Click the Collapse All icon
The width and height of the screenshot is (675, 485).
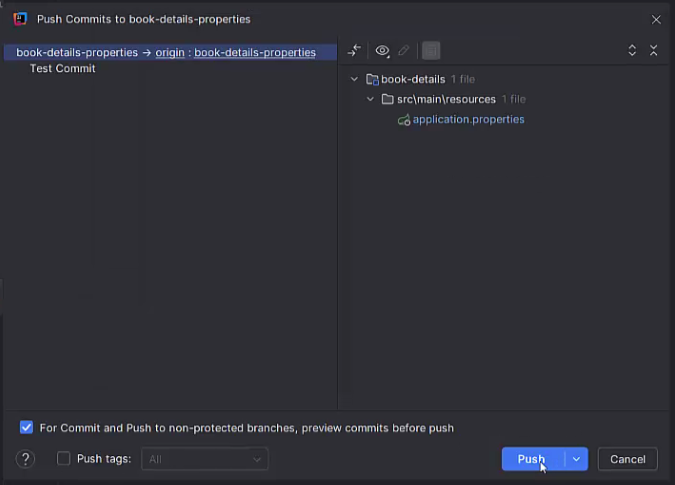(x=653, y=50)
